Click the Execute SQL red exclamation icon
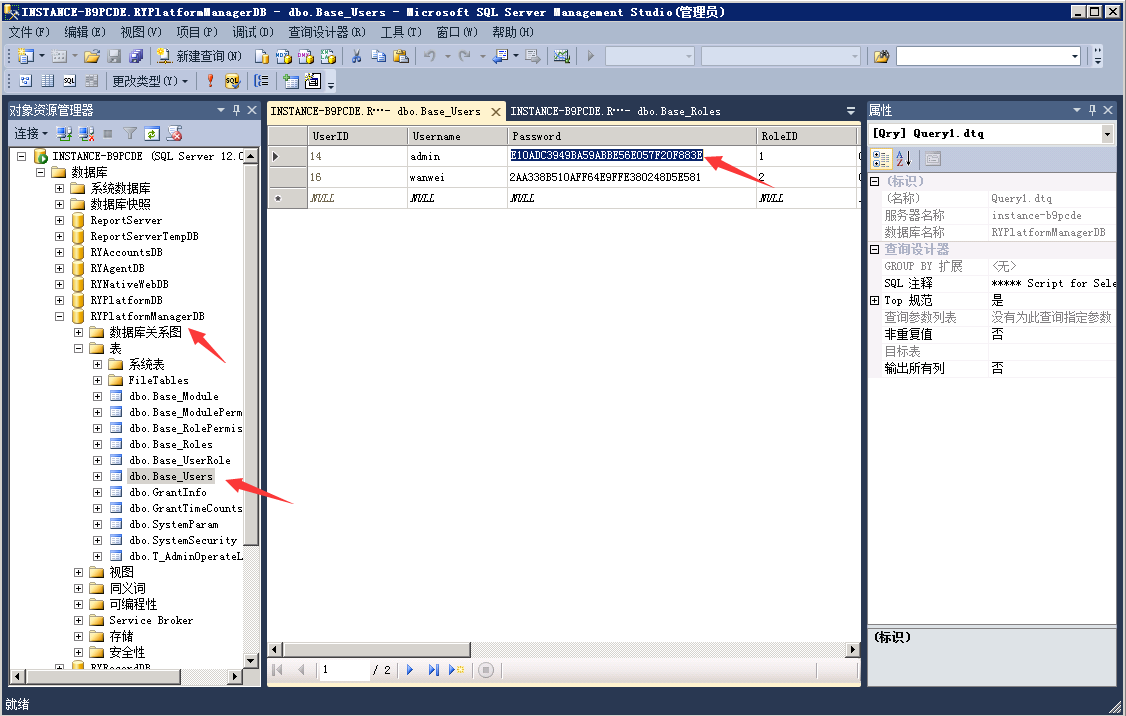This screenshot has height=716, width=1126. [210, 81]
